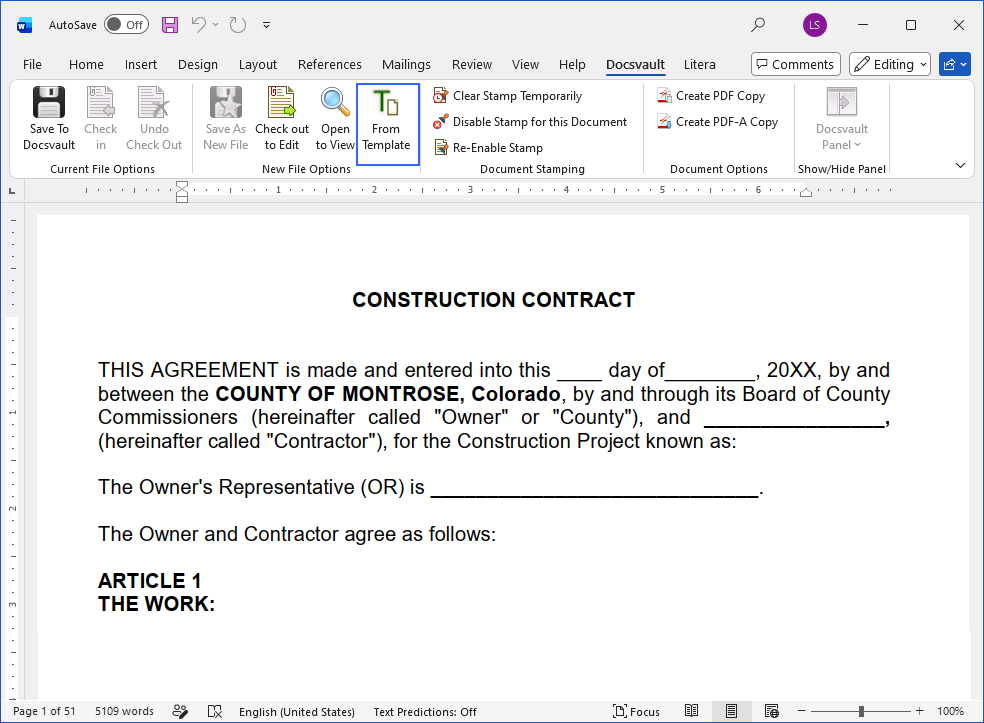
Task: Click the CONSTRUCTION CONTRACT heading
Action: pos(493,300)
